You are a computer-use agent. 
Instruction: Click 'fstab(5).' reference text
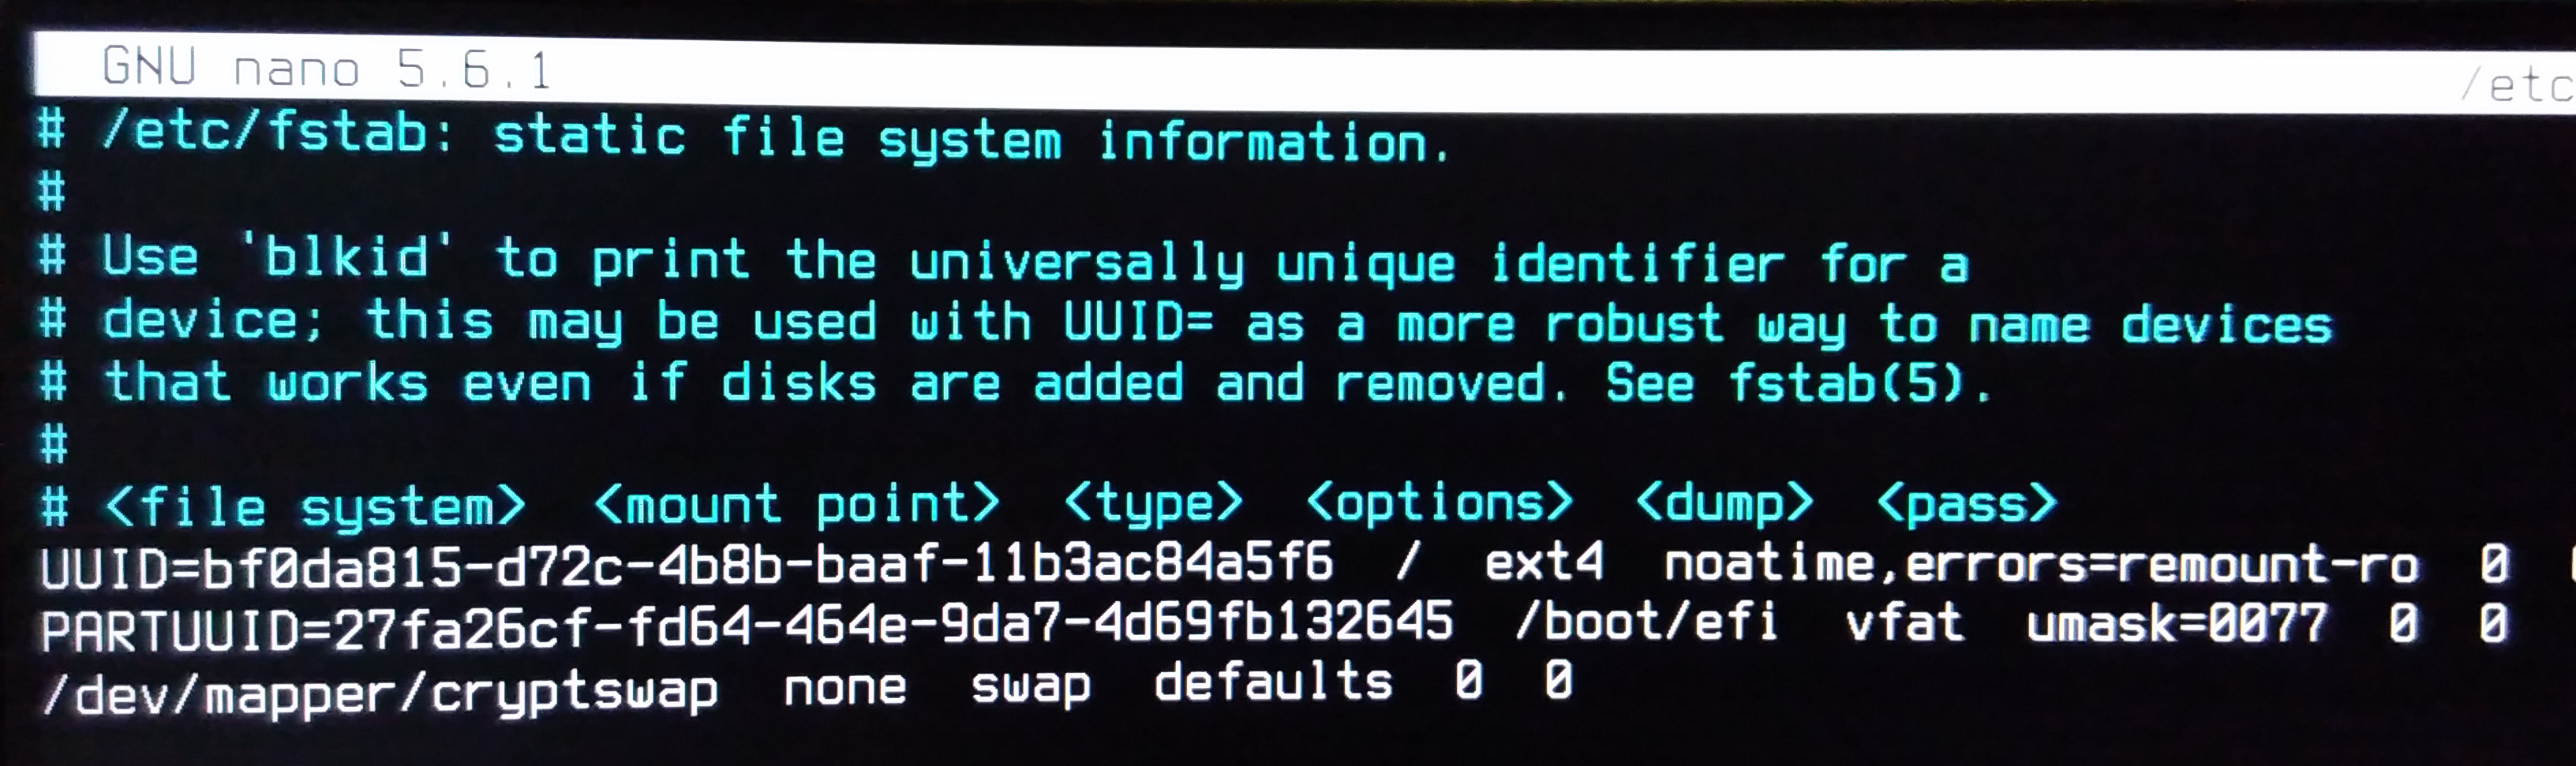tap(1861, 383)
